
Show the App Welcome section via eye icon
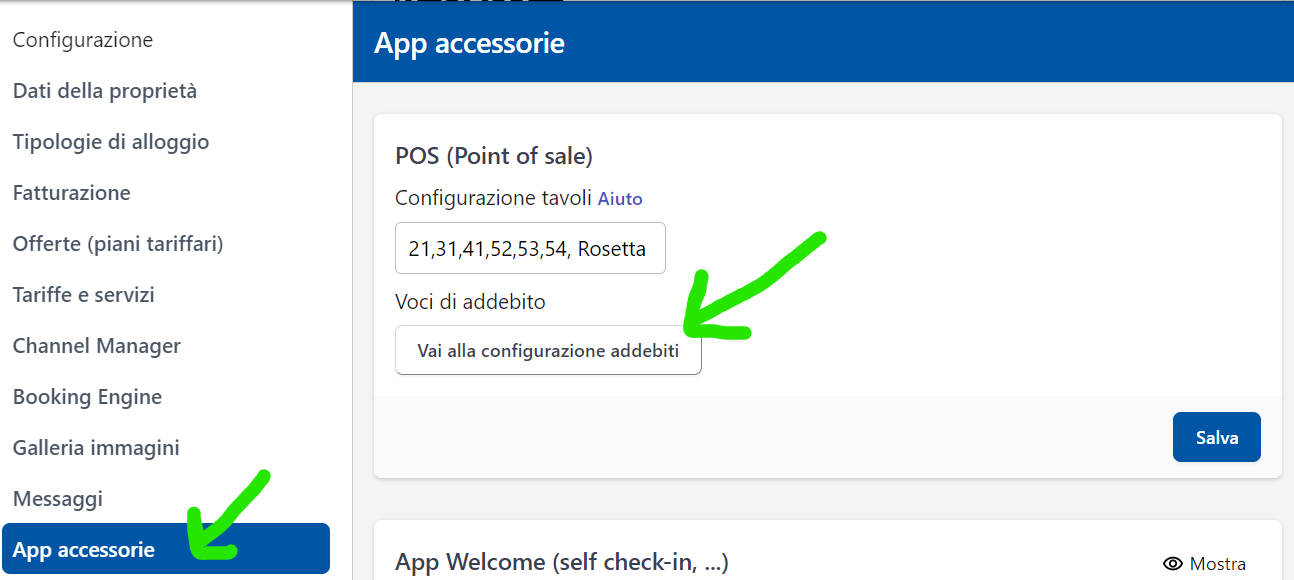point(1205,564)
